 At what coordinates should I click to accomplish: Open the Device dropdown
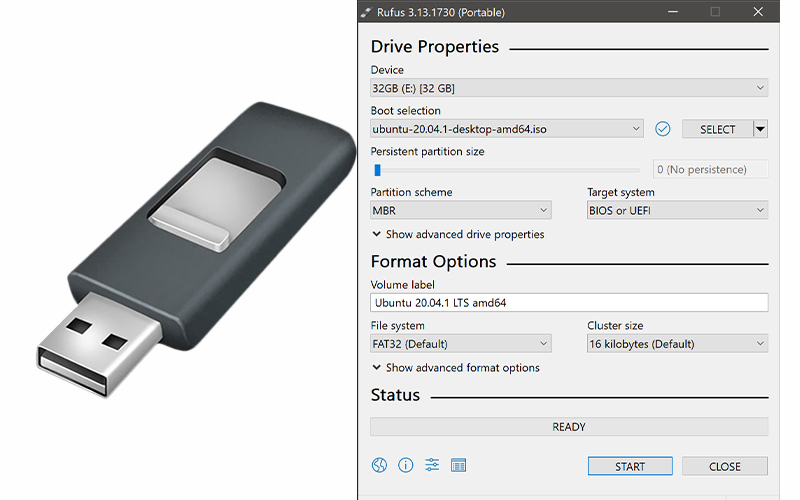pyautogui.click(x=569, y=88)
